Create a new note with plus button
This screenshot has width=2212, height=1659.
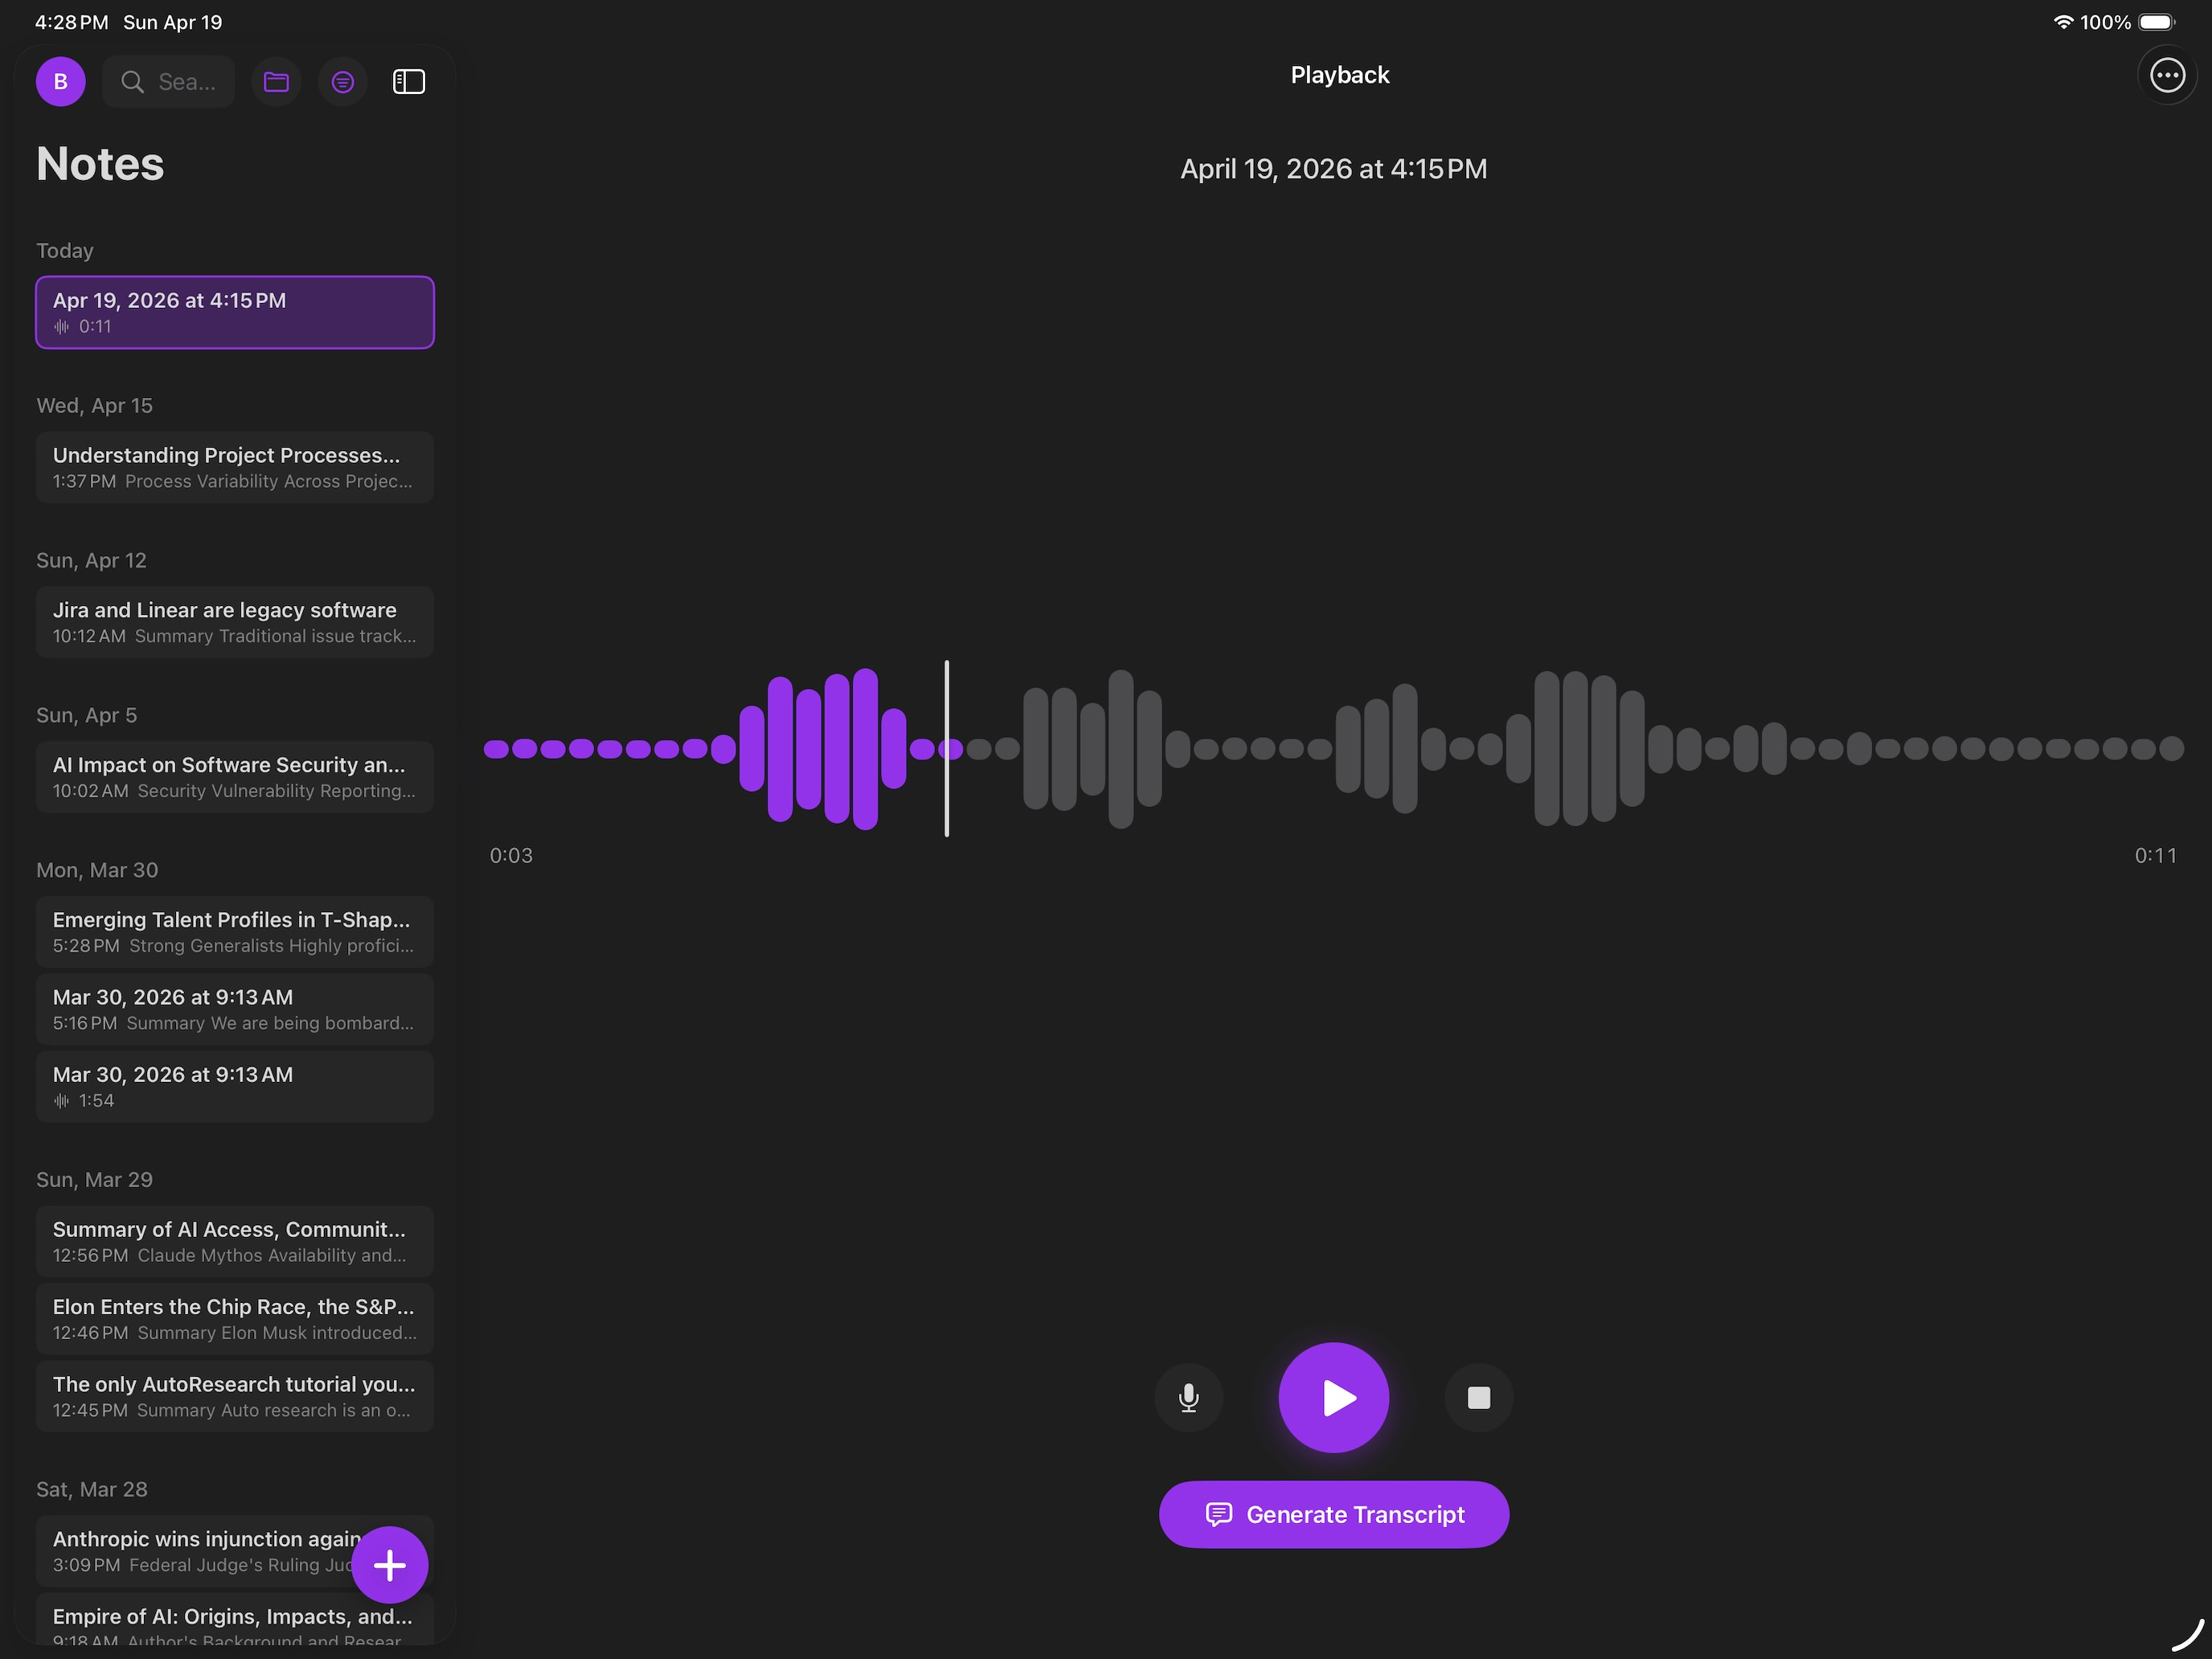[x=389, y=1565]
